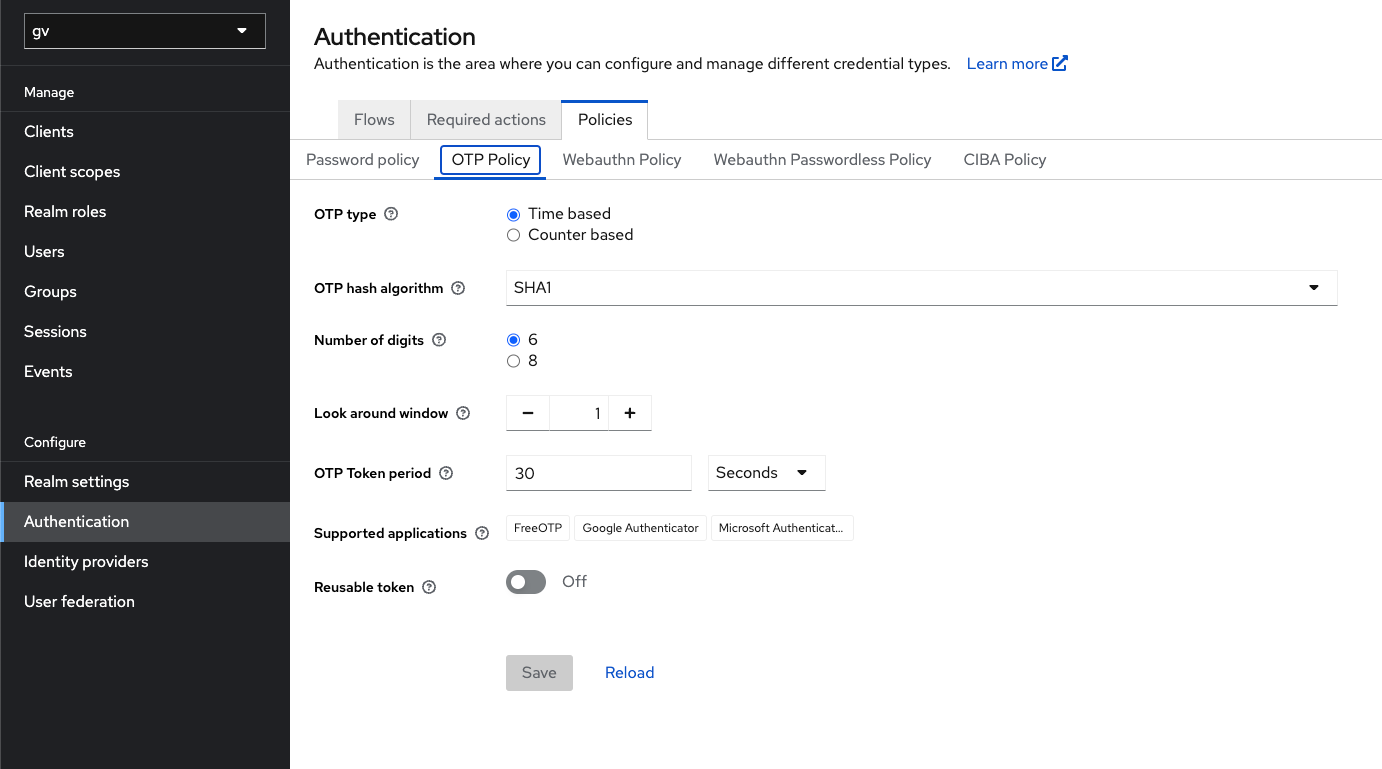Viewport: 1382px width, 769px height.
Task: Increase look around window with plus button
Action: tap(630, 413)
